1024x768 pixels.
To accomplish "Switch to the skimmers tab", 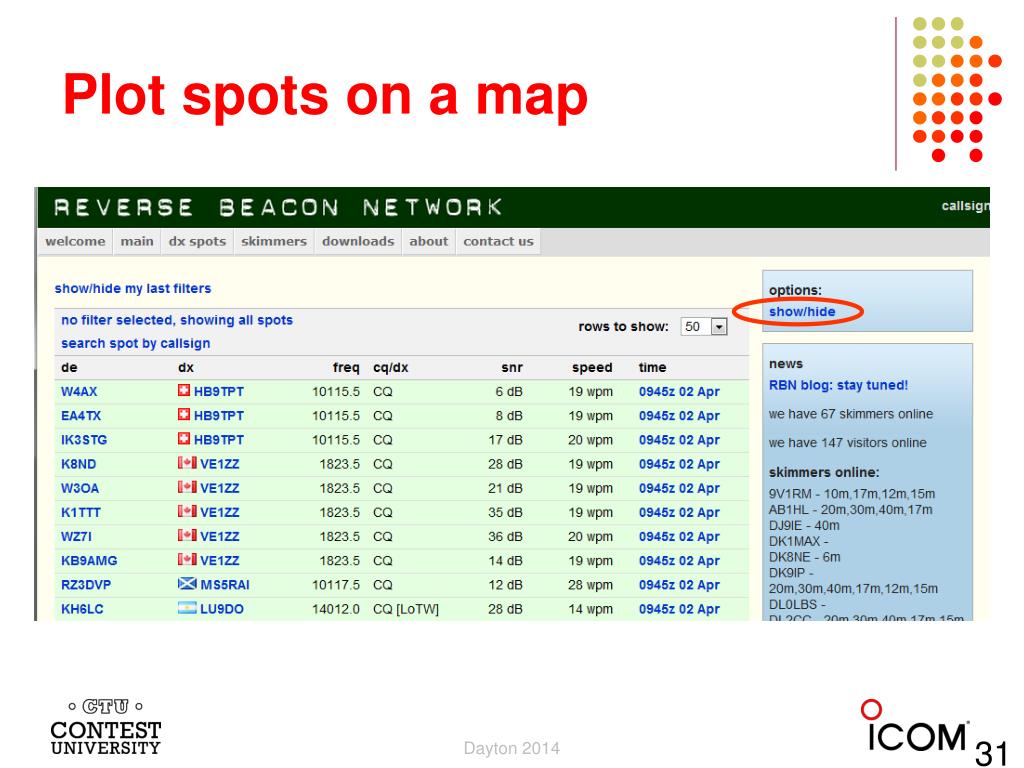I will pos(274,241).
